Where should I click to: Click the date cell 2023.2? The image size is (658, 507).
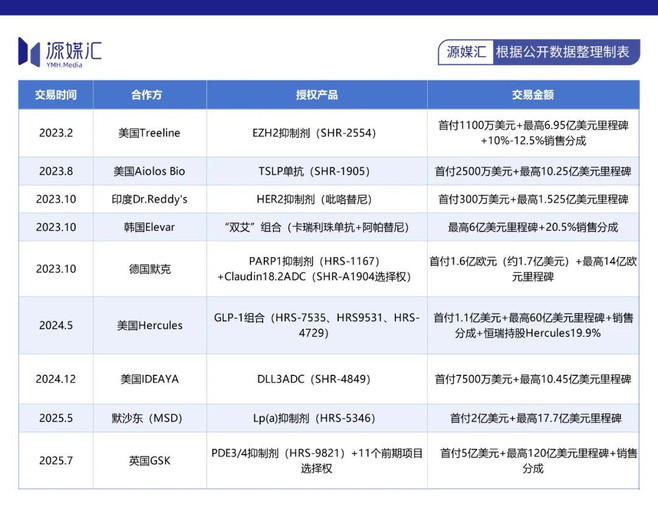coord(56,133)
